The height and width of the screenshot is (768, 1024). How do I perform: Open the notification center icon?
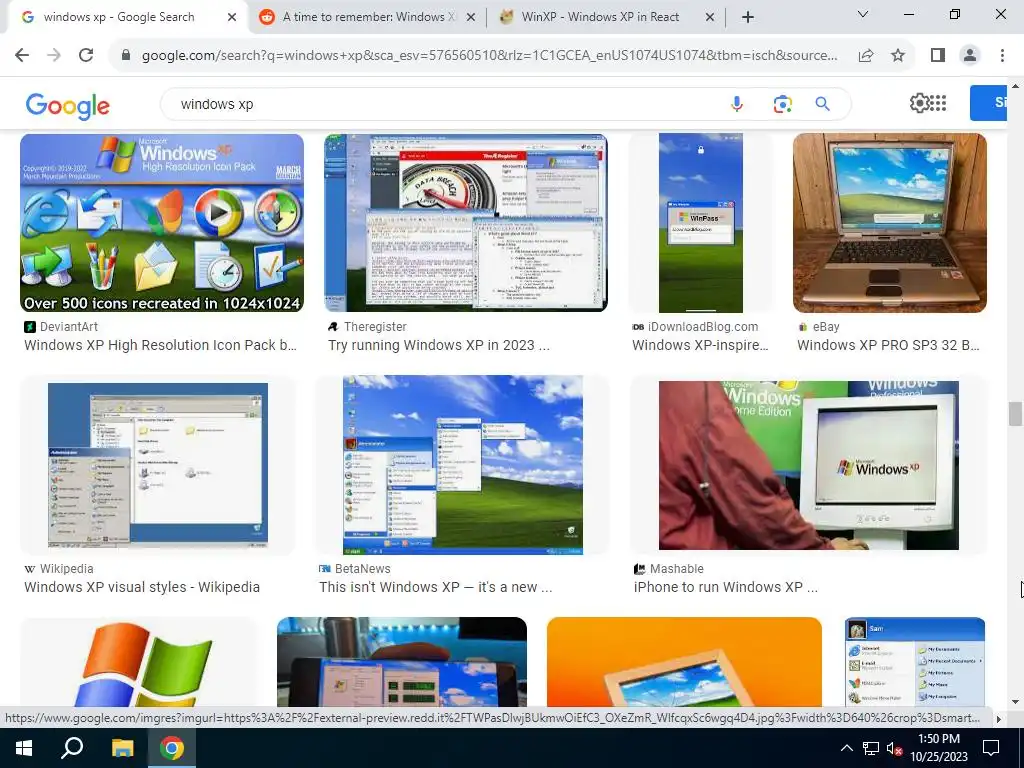(991, 748)
